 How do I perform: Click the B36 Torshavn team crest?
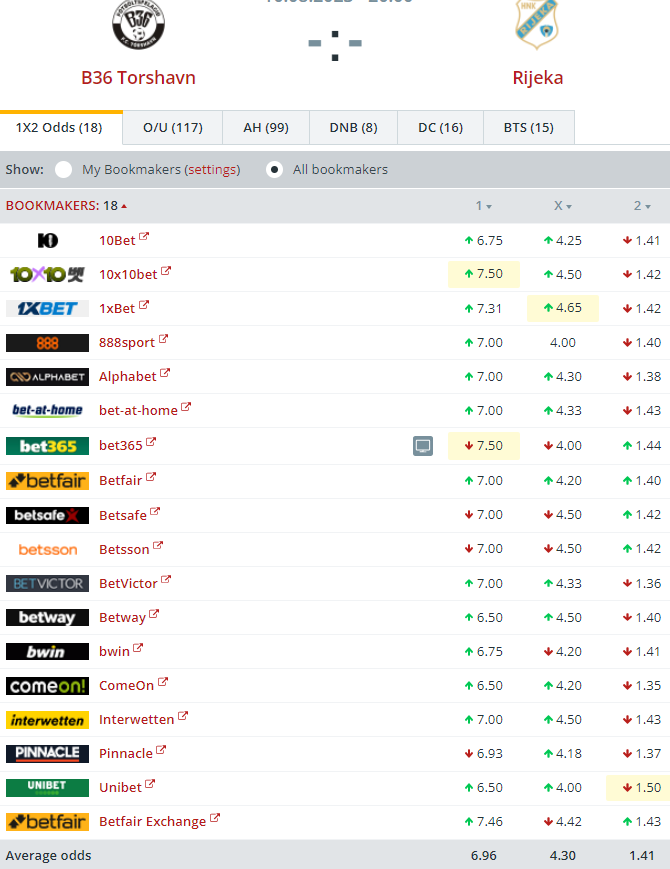click(x=139, y=24)
